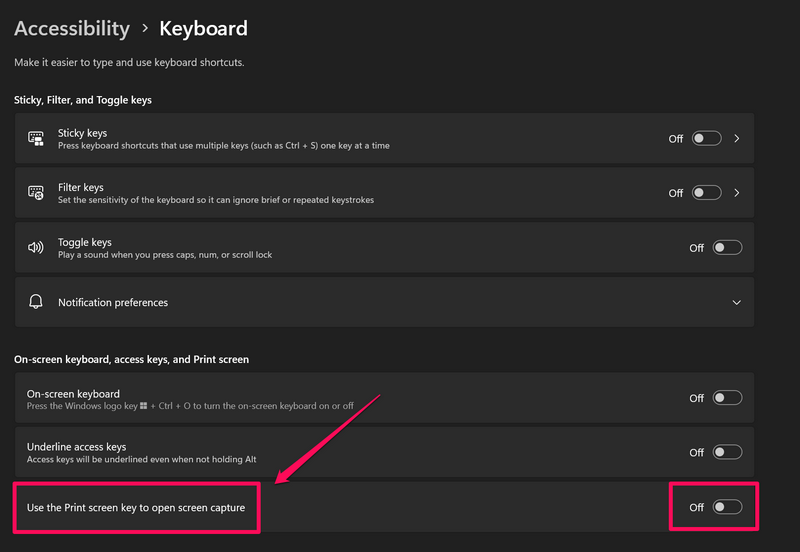Enable the Sticky keys toggle switch
This screenshot has width=800, height=552.
[706, 139]
